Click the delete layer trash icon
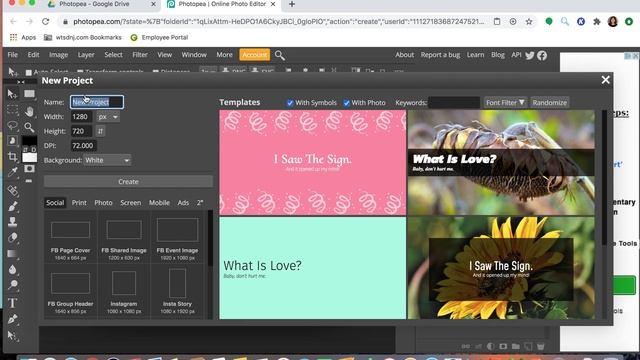Screen dimensions: 640x360 coord(541,346)
